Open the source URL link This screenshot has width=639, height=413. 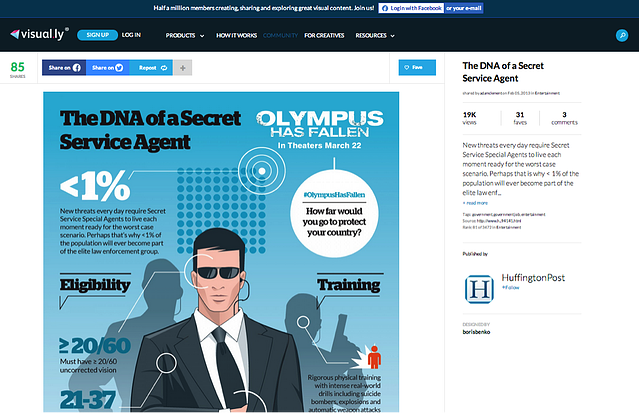(499, 221)
